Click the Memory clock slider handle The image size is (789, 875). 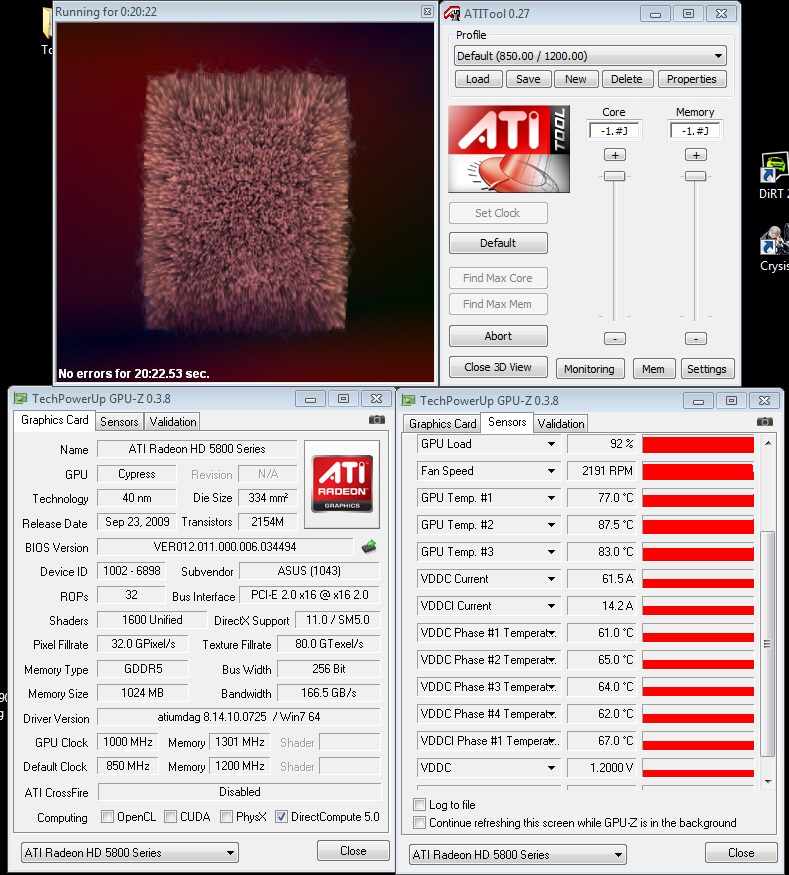[x=695, y=176]
